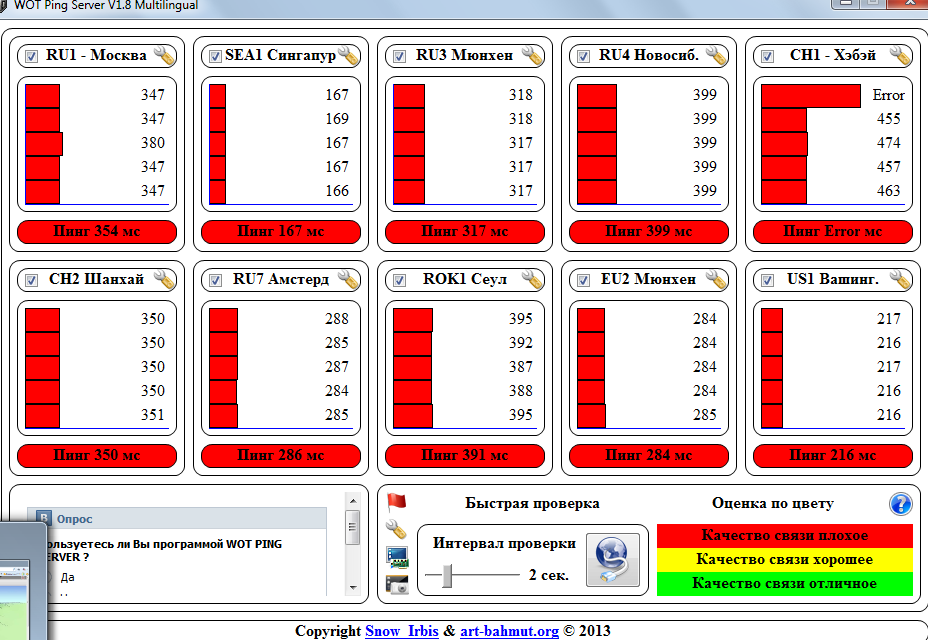
Task: Click the VK logo in Опрос header
Action: click(44, 519)
